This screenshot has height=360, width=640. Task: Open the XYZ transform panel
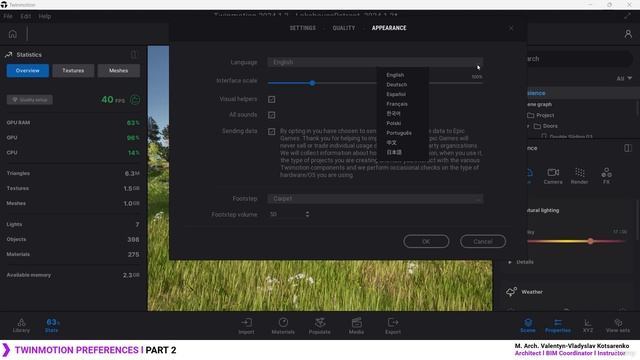(588, 326)
